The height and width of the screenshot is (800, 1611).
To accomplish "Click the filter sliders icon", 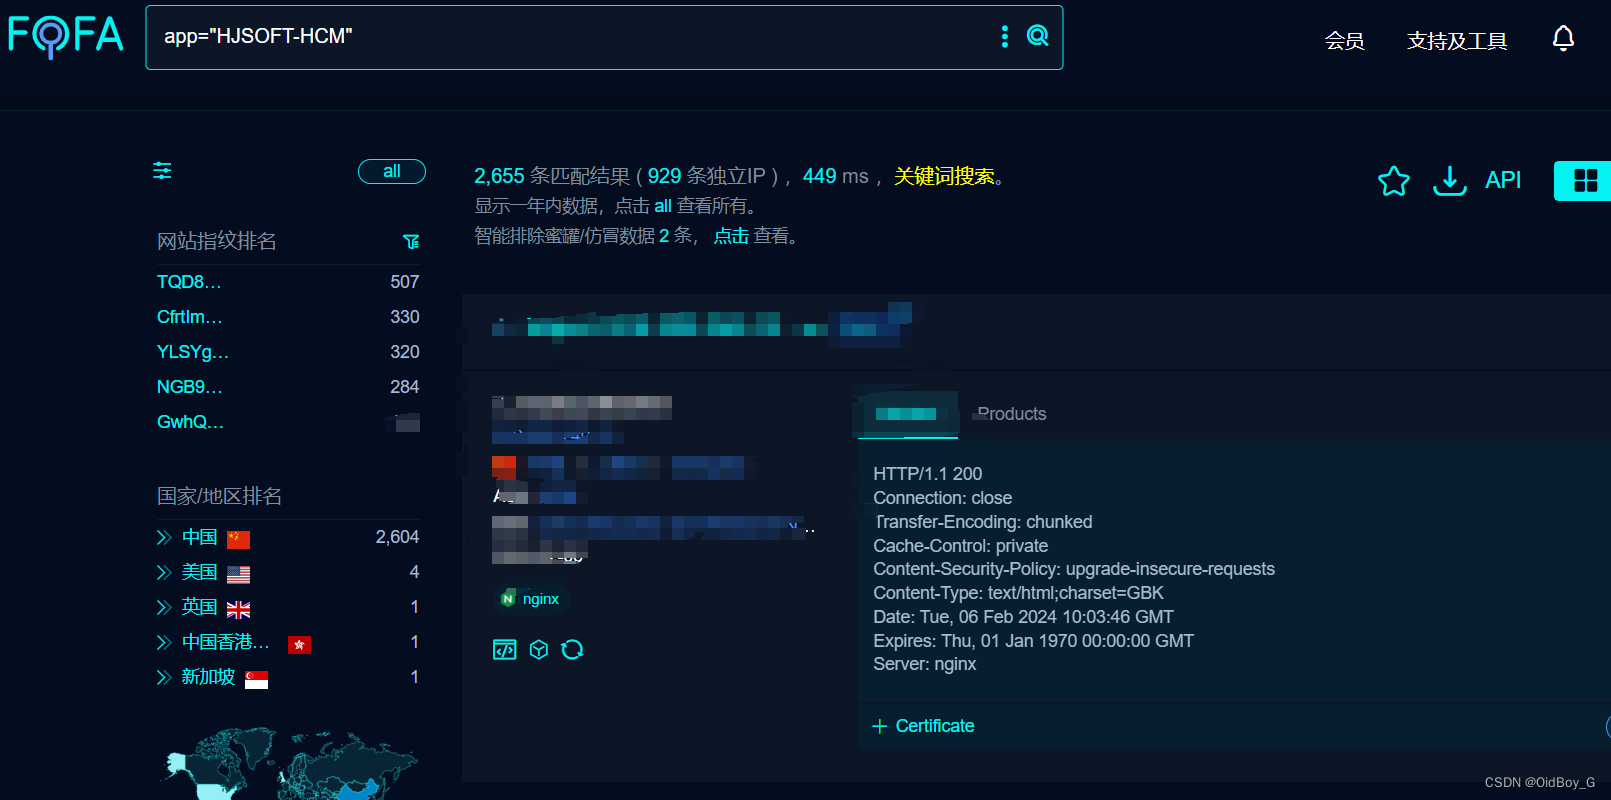I will [x=162, y=171].
